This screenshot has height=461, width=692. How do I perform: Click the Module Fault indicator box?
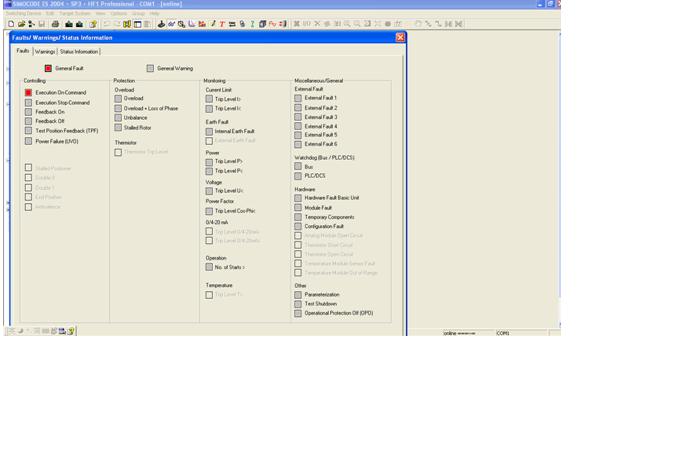[x=298, y=207]
